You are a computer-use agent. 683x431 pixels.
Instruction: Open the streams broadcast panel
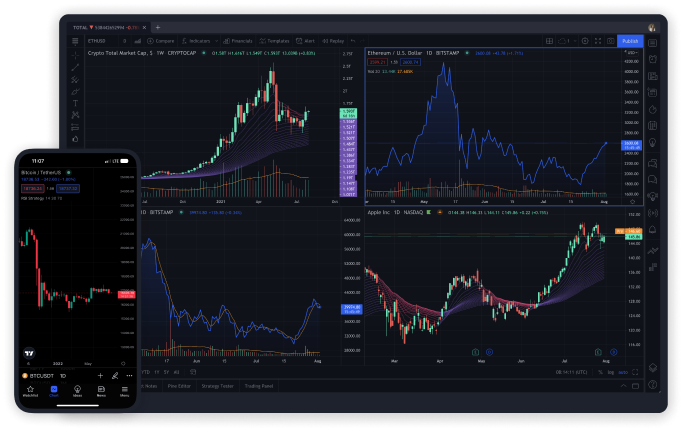click(653, 213)
